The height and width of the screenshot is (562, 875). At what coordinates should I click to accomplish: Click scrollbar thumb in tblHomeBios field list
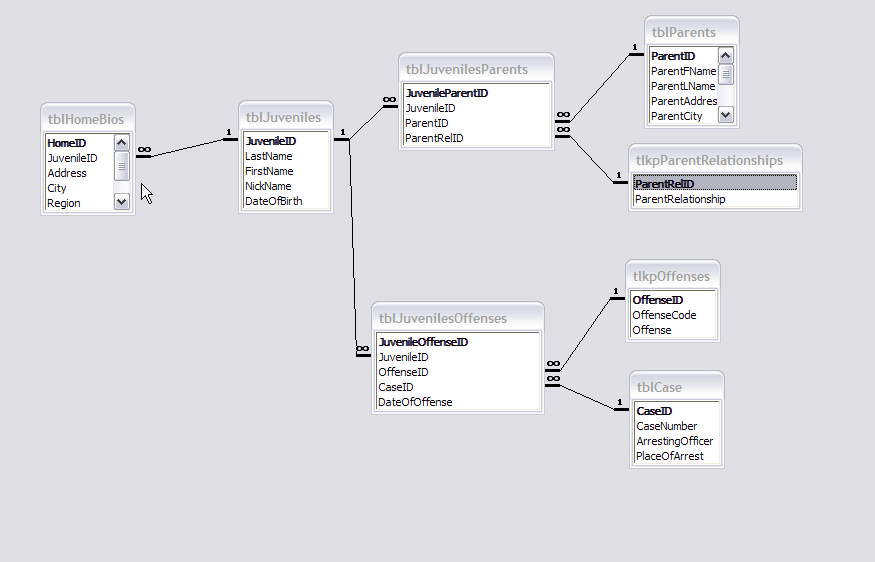(122, 166)
